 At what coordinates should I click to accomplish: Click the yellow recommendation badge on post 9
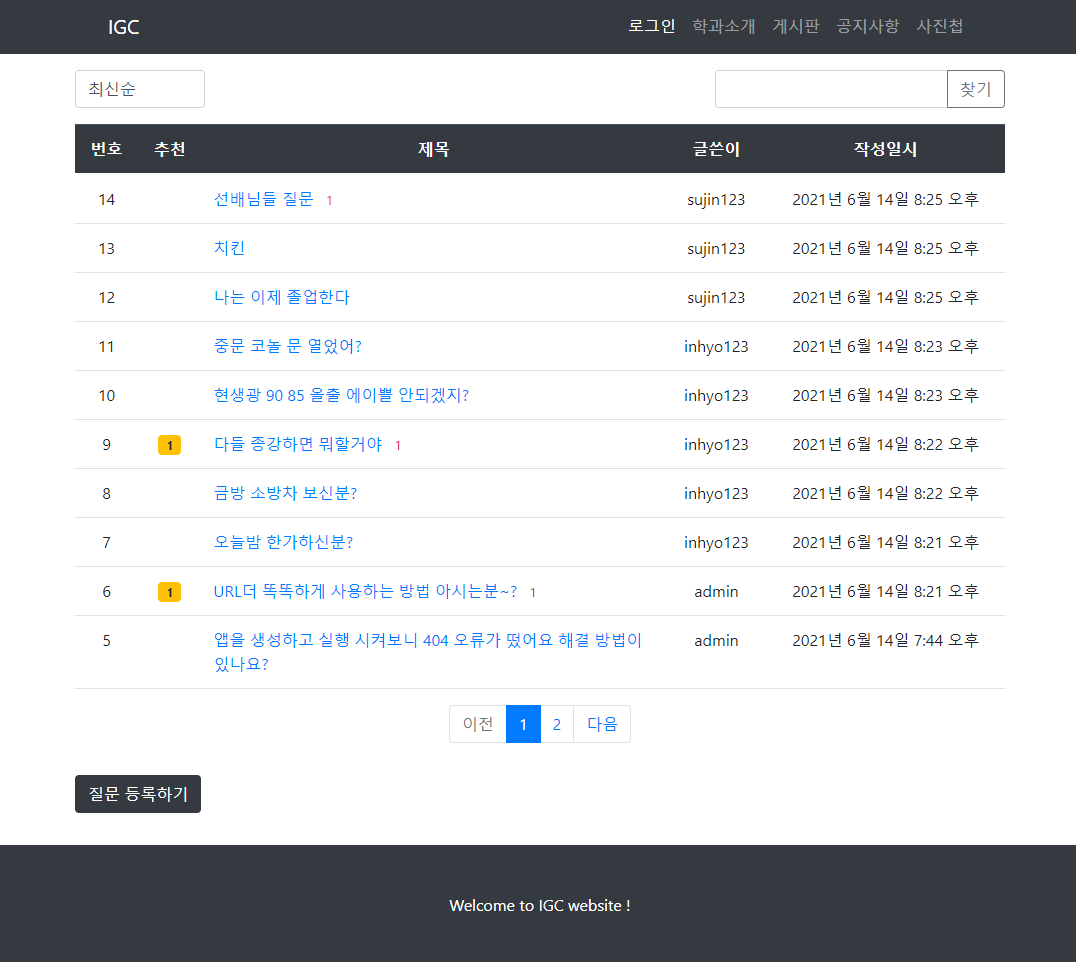169,444
